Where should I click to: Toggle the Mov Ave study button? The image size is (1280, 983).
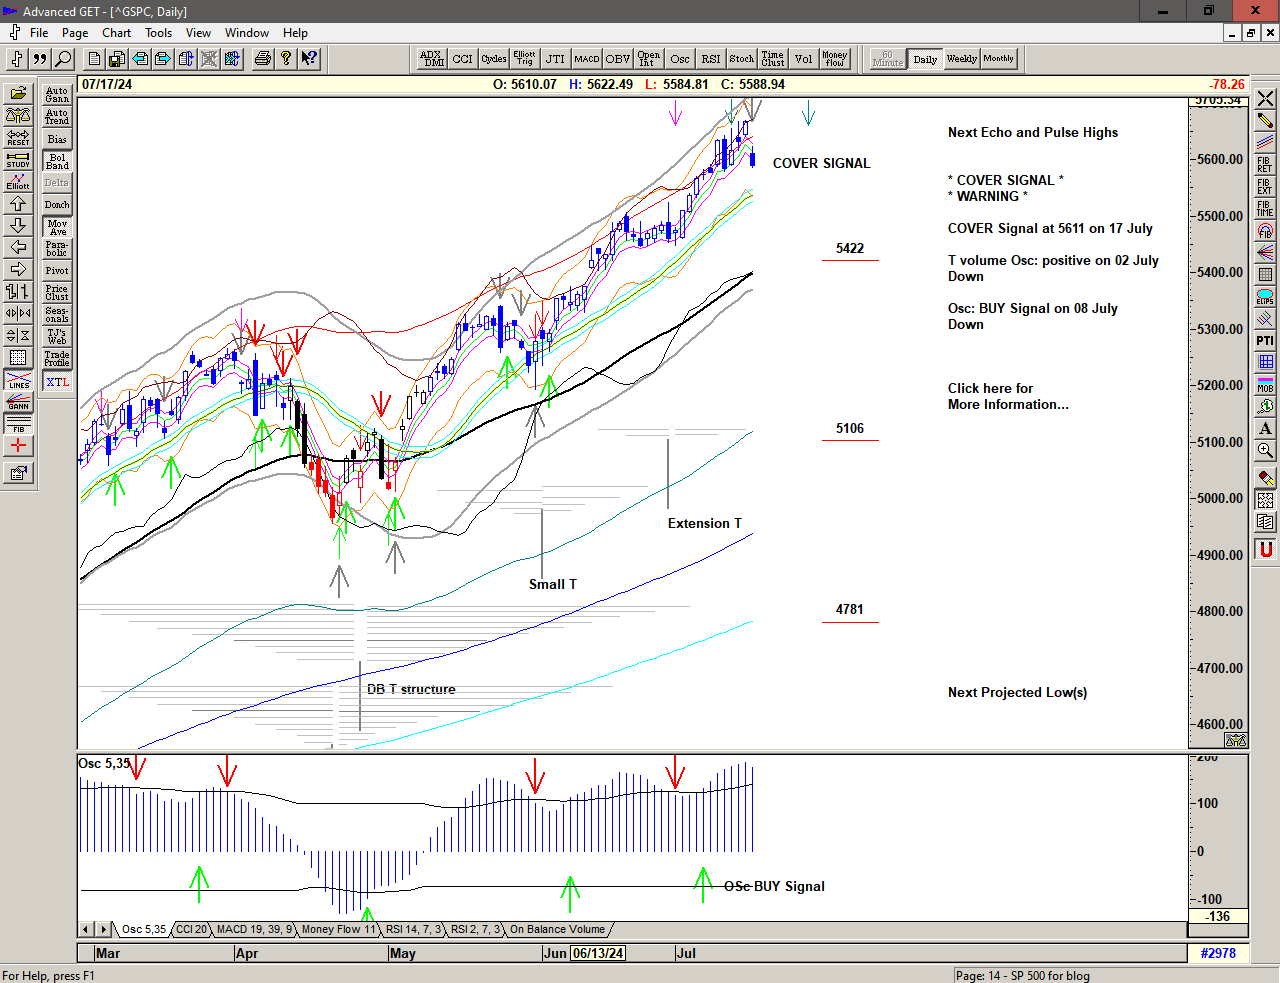57,227
